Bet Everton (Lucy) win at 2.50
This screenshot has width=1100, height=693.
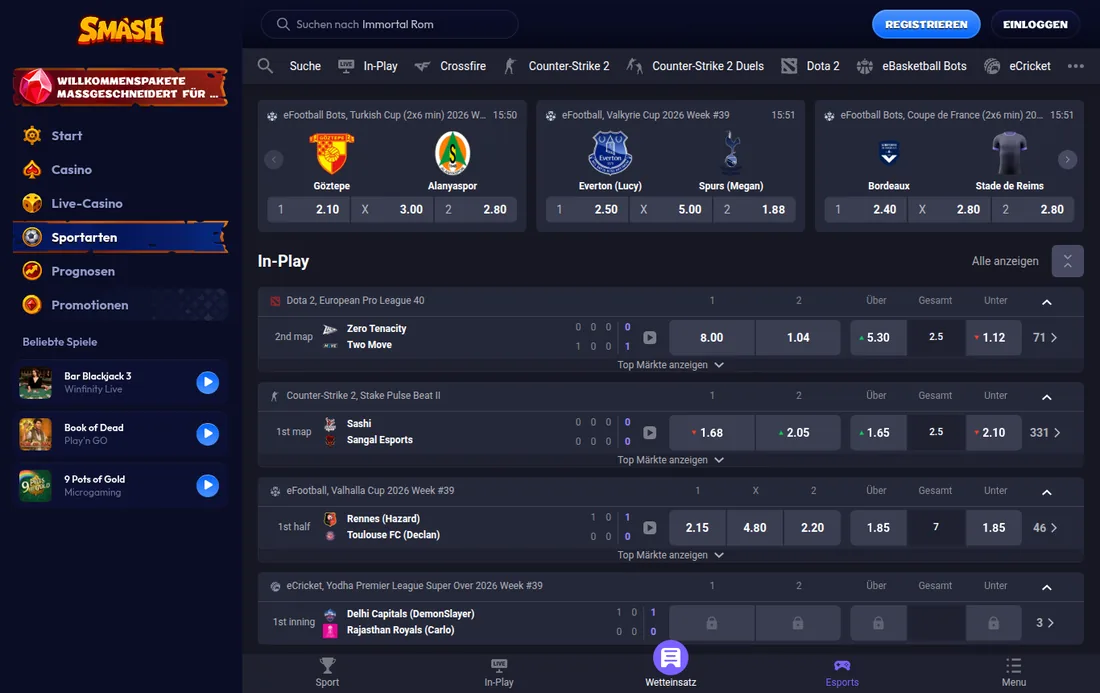(587, 209)
